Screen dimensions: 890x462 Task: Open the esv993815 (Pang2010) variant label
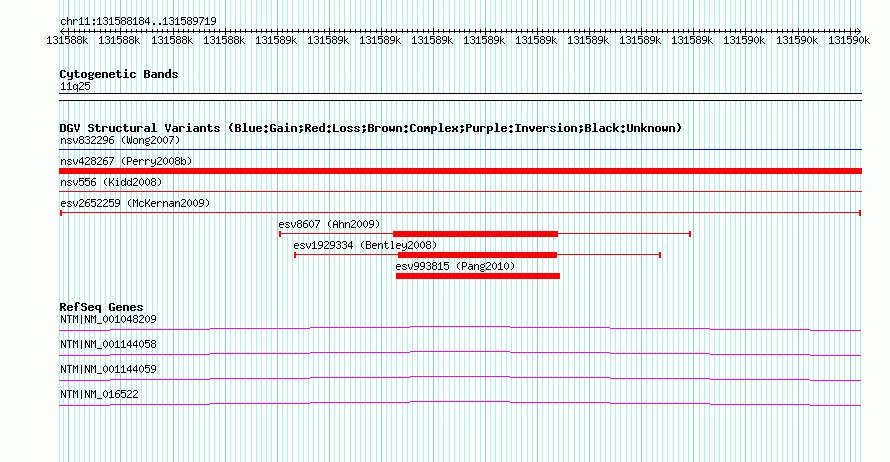pos(455,266)
